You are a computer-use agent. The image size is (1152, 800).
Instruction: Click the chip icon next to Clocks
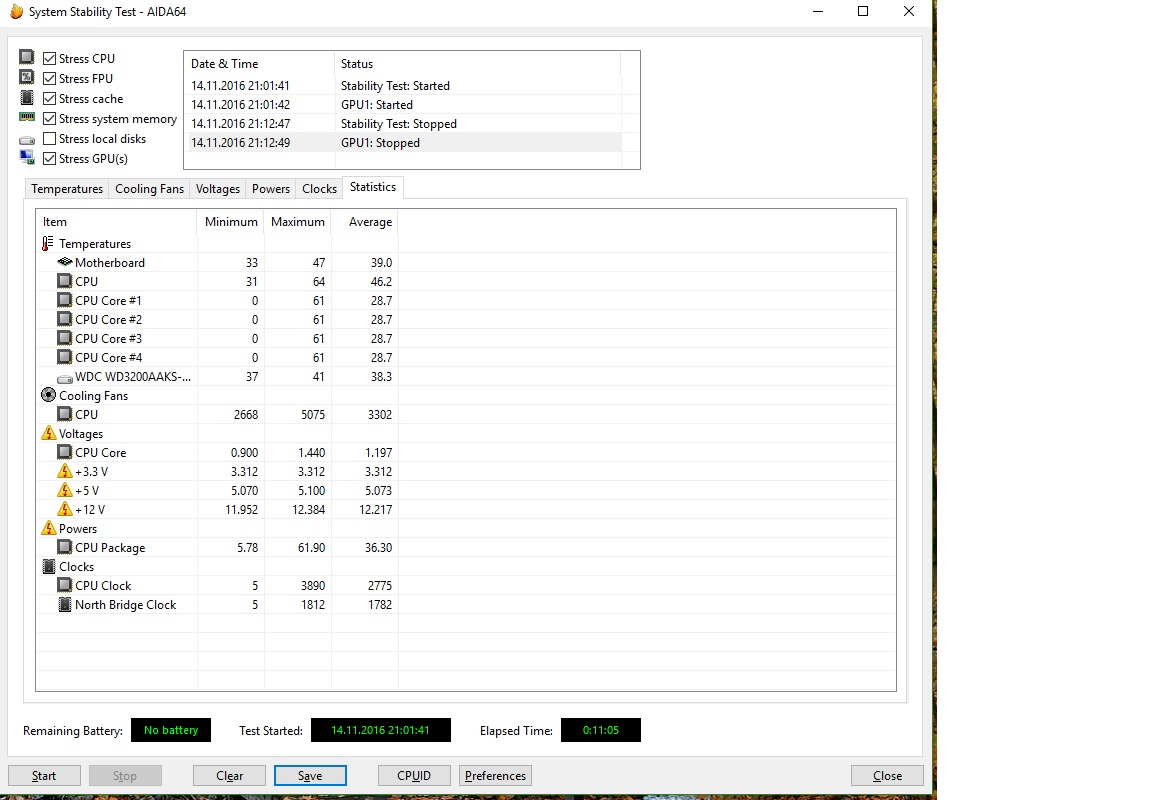(x=48, y=566)
